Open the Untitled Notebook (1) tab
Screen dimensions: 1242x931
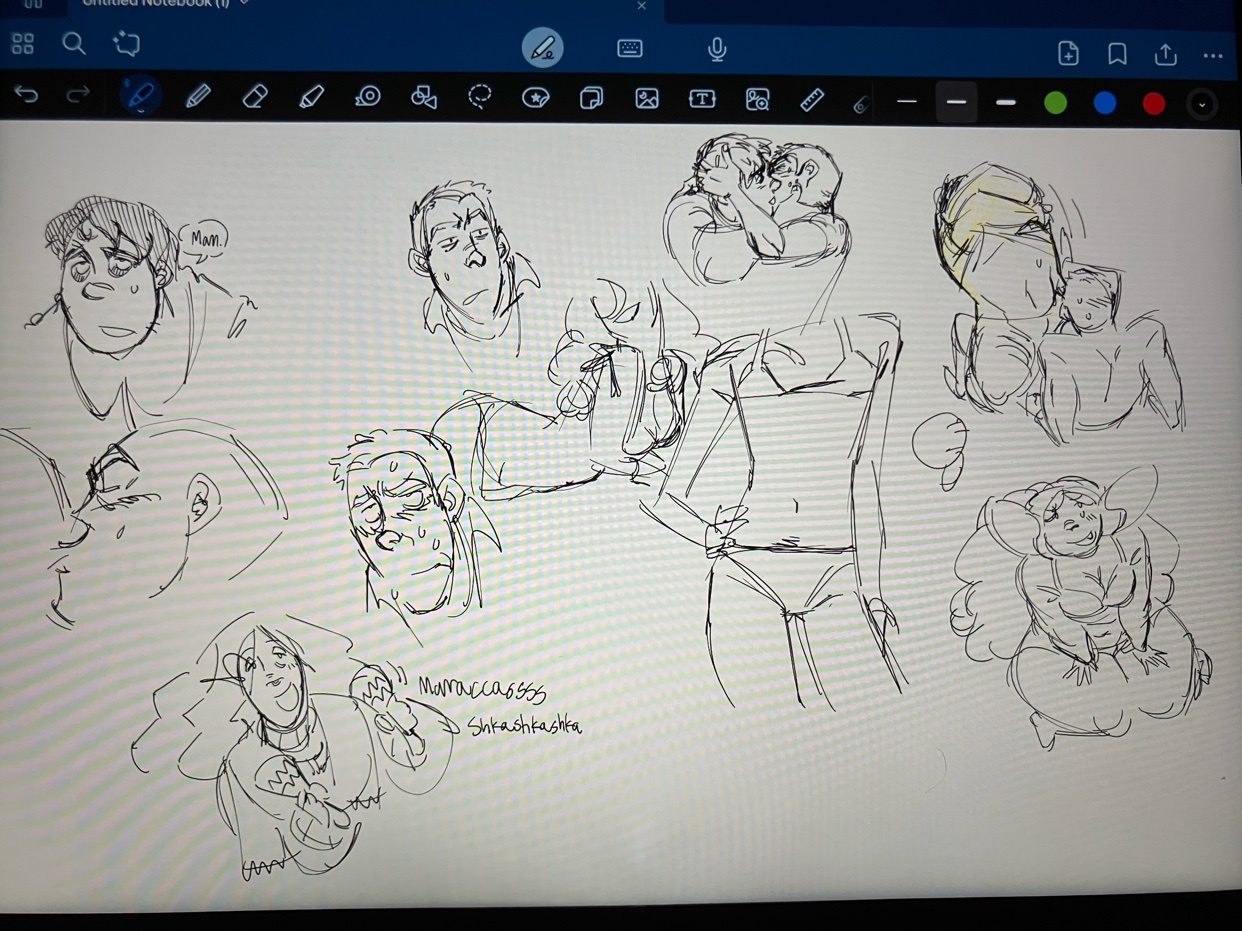coord(155,4)
